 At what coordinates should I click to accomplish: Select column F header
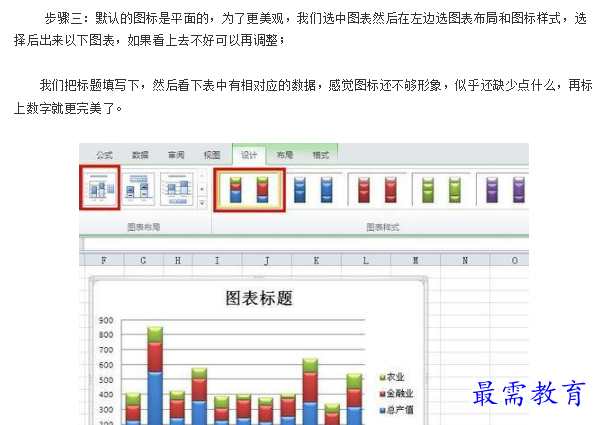104,261
